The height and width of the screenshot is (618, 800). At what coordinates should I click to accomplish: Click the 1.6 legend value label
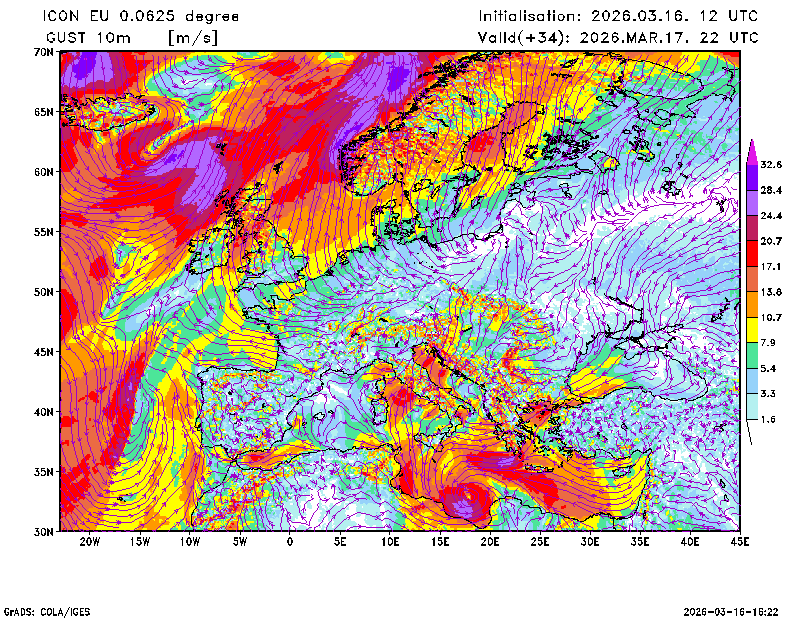click(x=769, y=420)
